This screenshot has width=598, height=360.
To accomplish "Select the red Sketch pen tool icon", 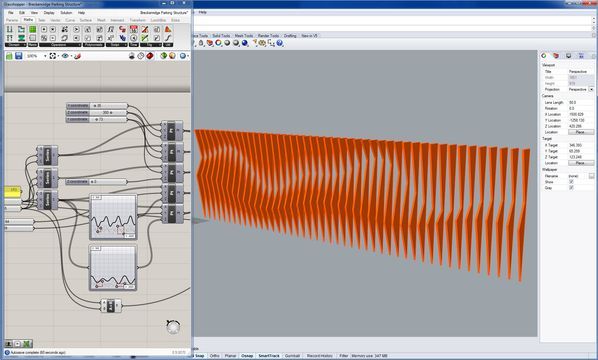I will click(77, 56).
